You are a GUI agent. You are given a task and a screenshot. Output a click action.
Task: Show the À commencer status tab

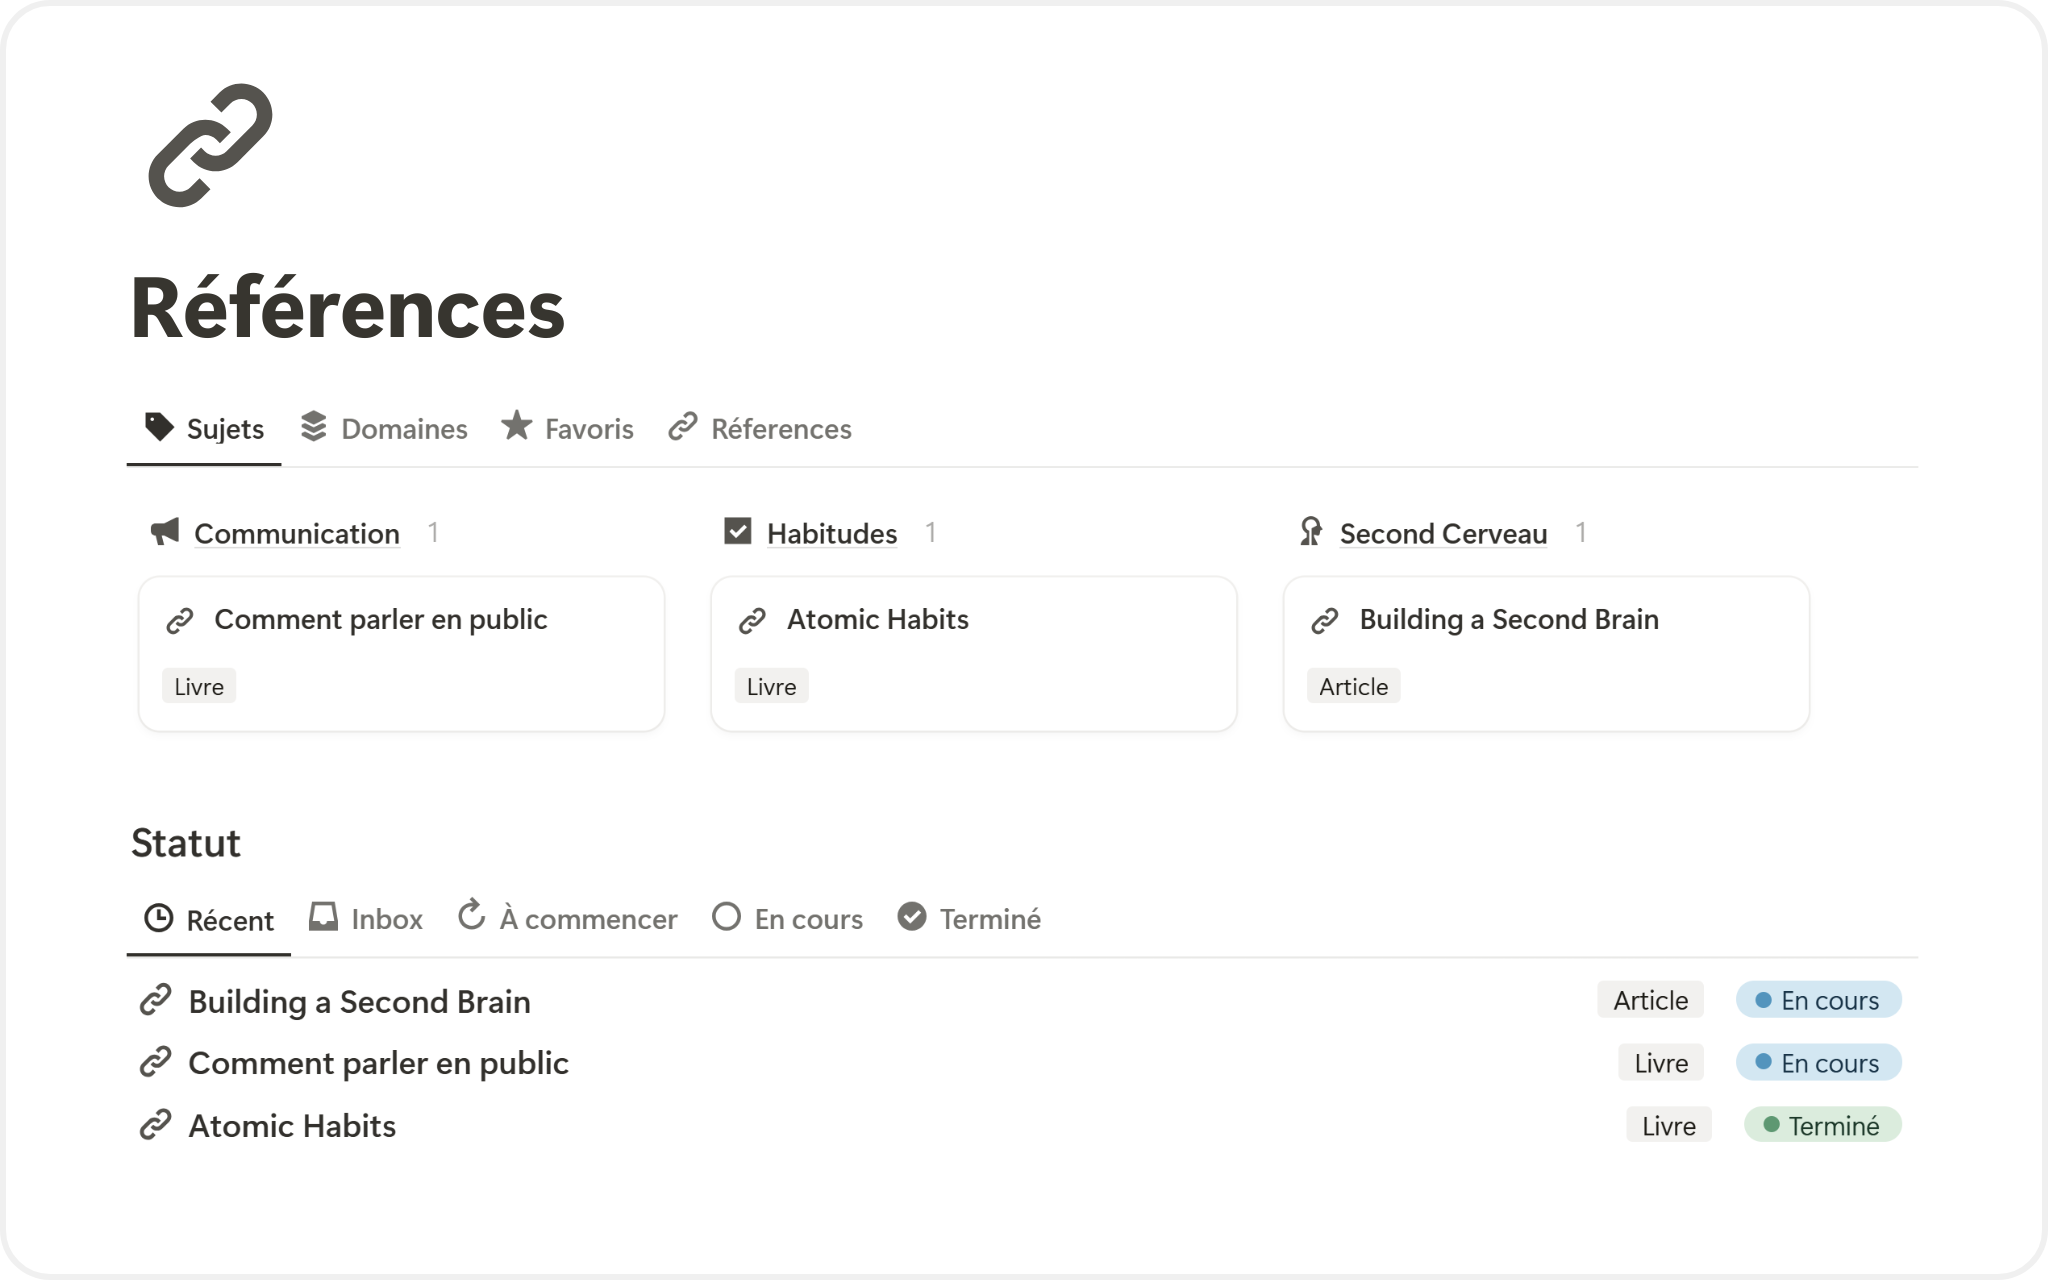[x=567, y=919]
